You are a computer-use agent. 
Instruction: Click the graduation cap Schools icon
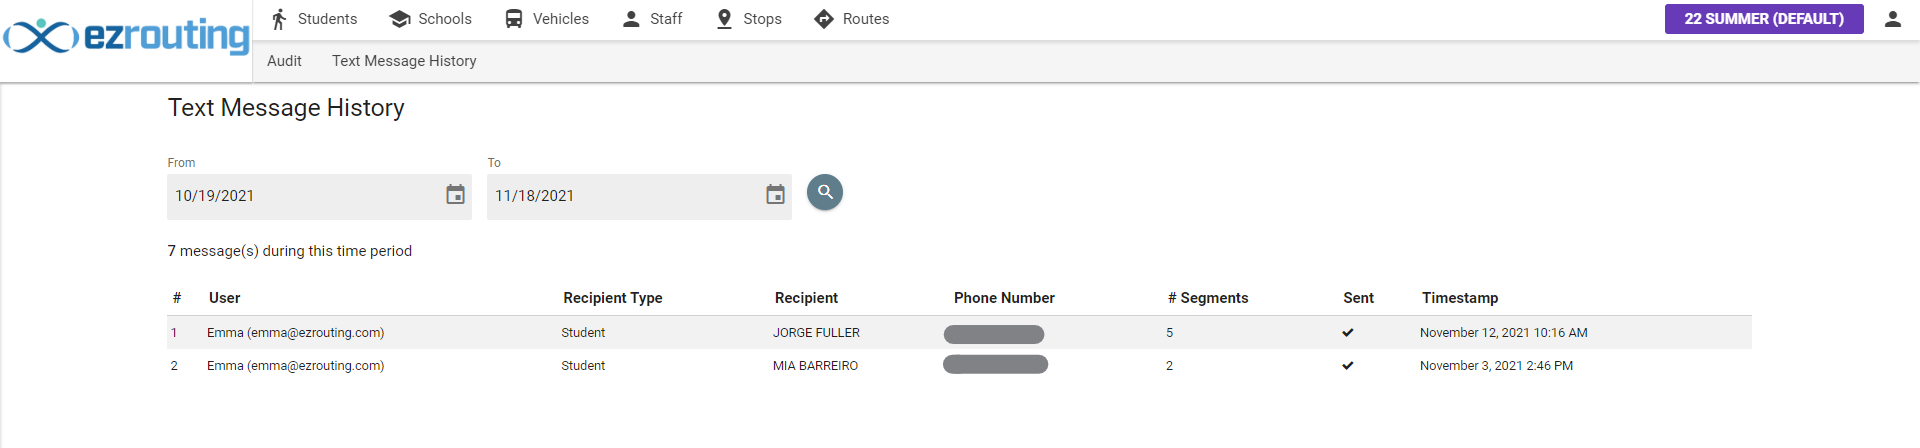[400, 19]
